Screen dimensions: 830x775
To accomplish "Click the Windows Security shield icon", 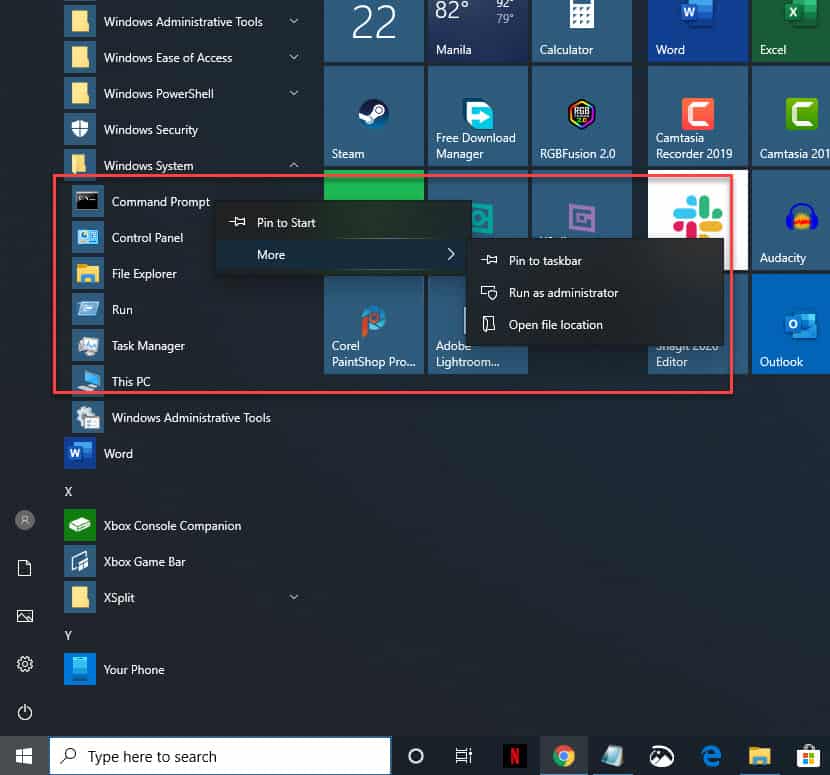I will [x=80, y=129].
